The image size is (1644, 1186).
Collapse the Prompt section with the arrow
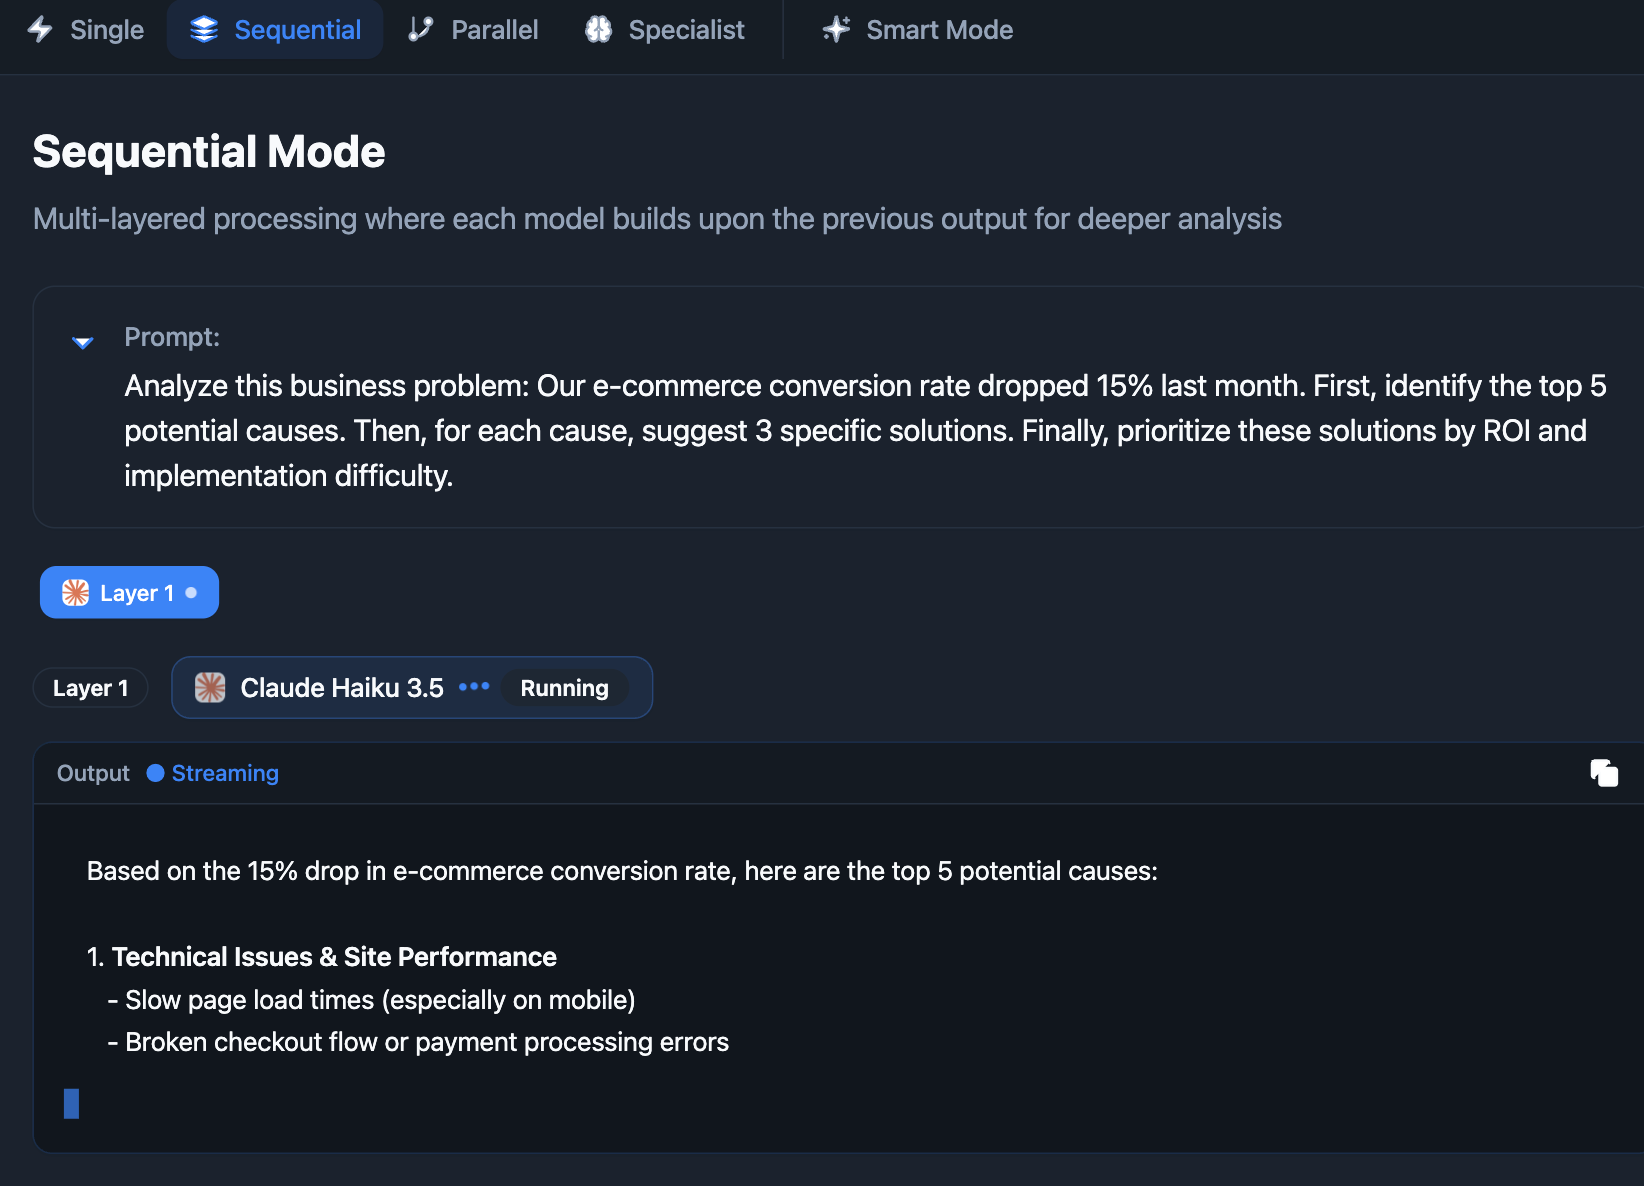click(83, 342)
